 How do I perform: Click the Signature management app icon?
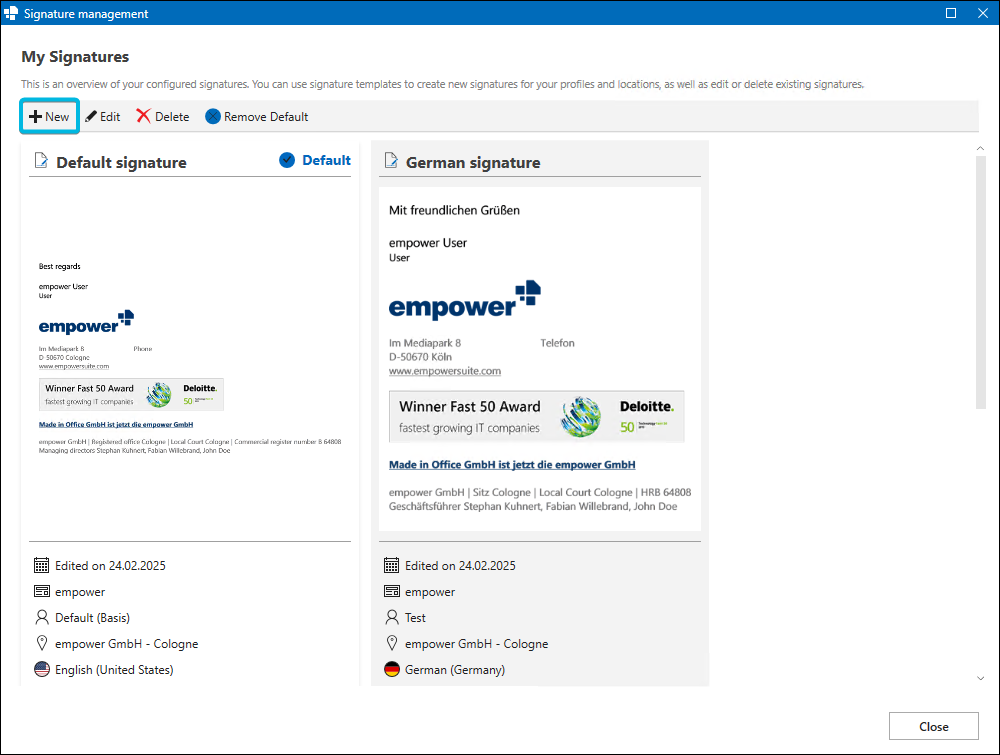[x=11, y=13]
